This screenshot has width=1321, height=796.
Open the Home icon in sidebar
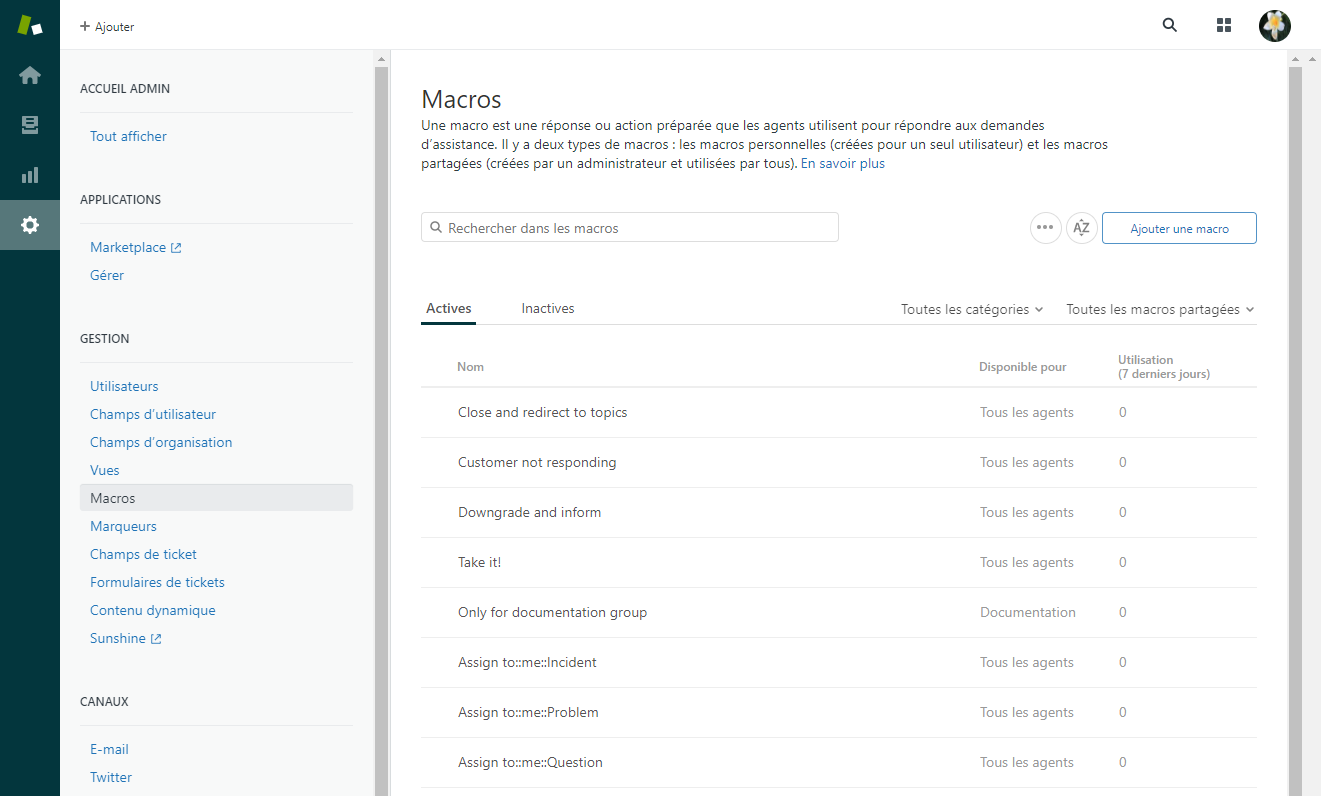click(x=30, y=75)
